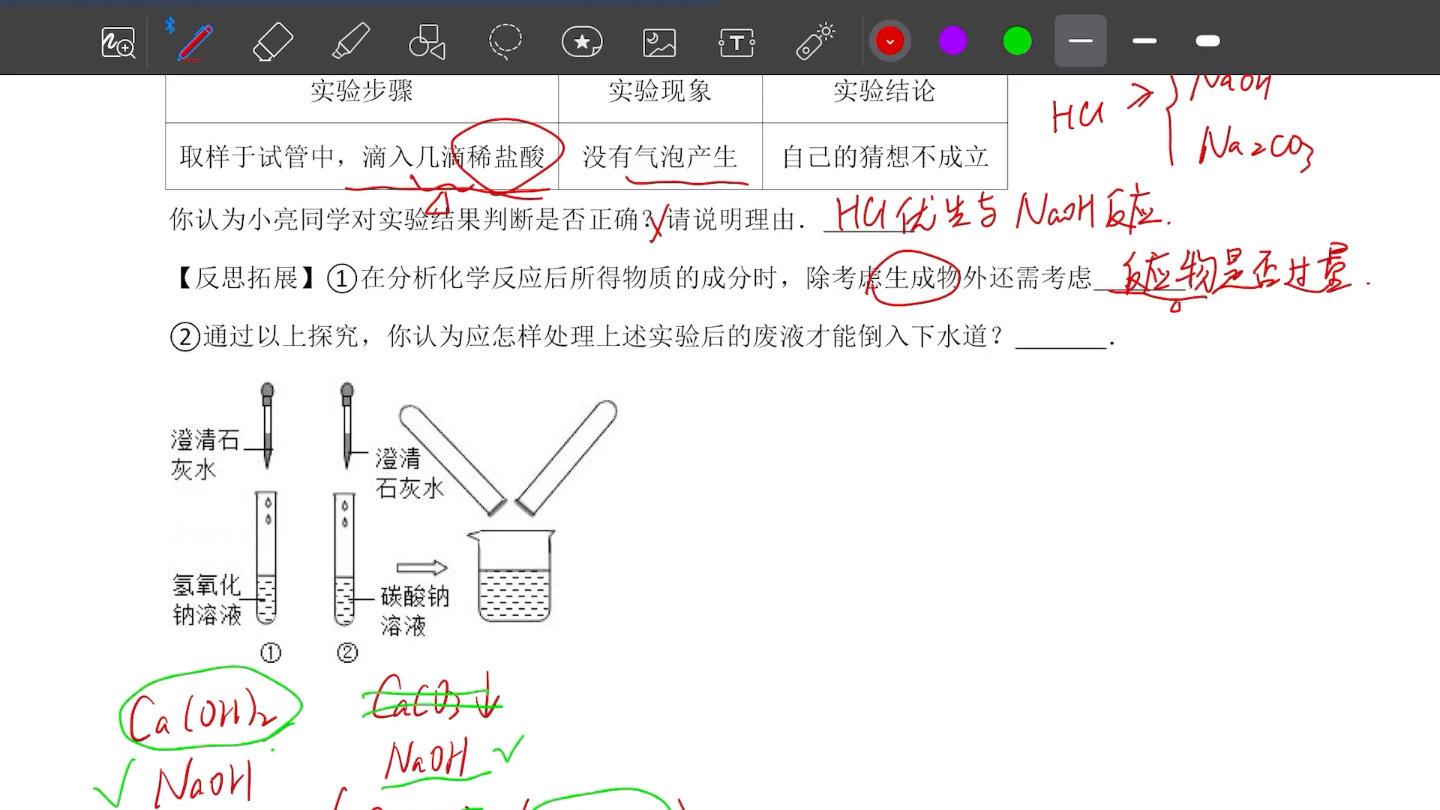Select the Eraser tool

tap(273, 42)
